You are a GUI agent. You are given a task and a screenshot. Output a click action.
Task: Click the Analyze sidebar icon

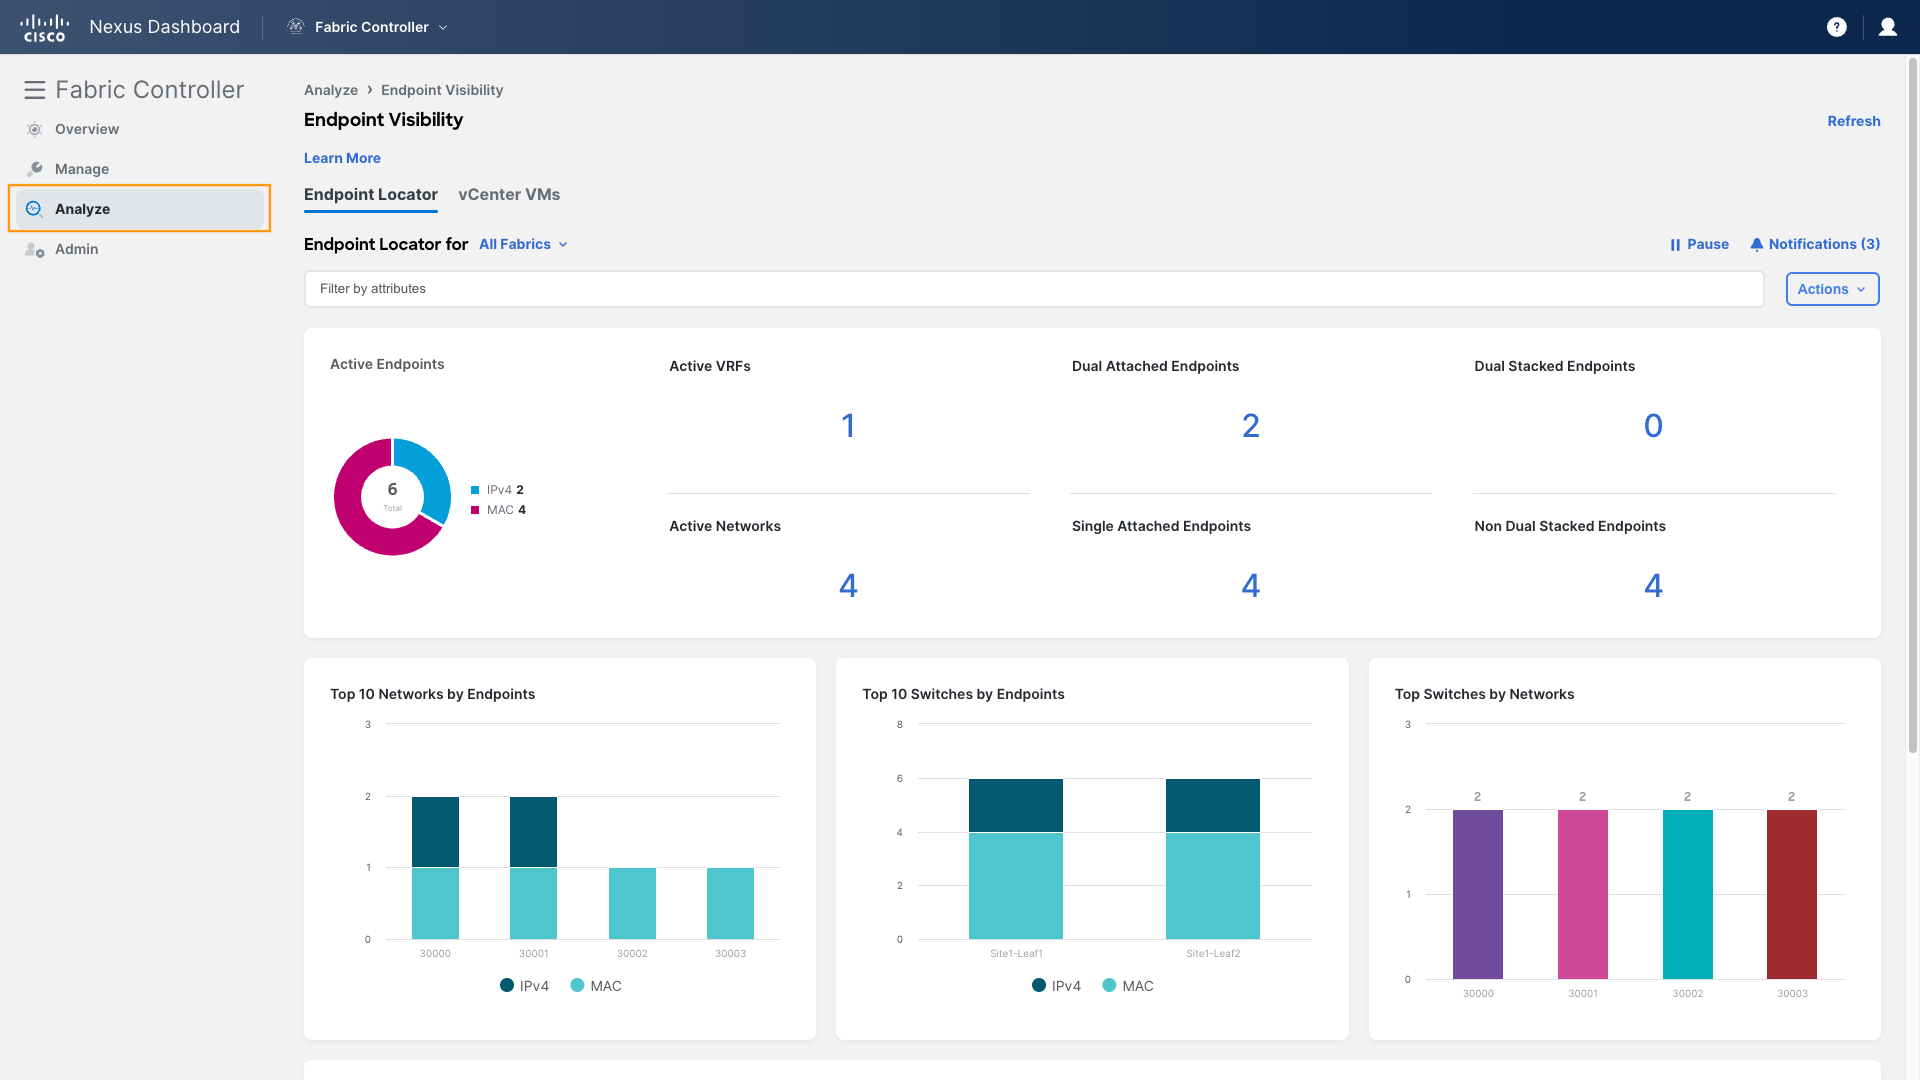34,209
